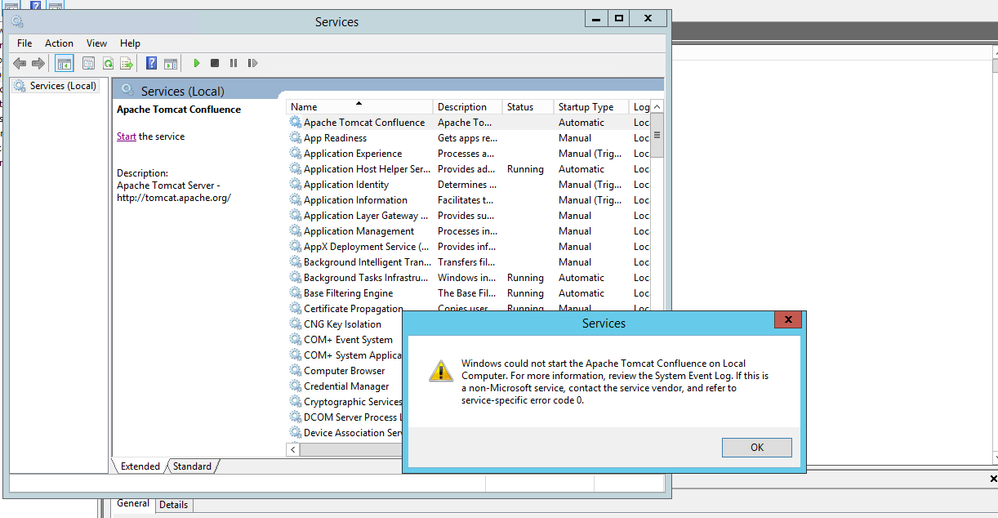Minimize the Services window
998x518 pixels.
(x=596, y=18)
